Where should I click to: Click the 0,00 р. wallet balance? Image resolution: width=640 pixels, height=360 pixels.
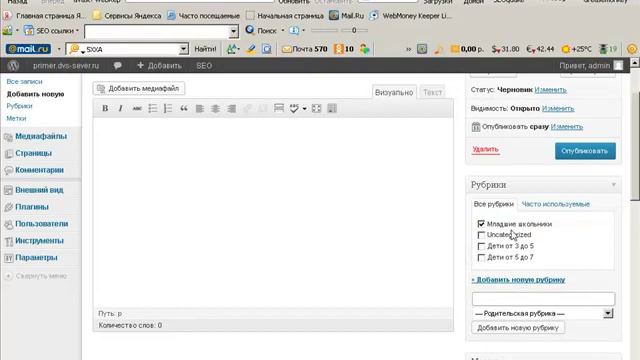tap(467, 49)
